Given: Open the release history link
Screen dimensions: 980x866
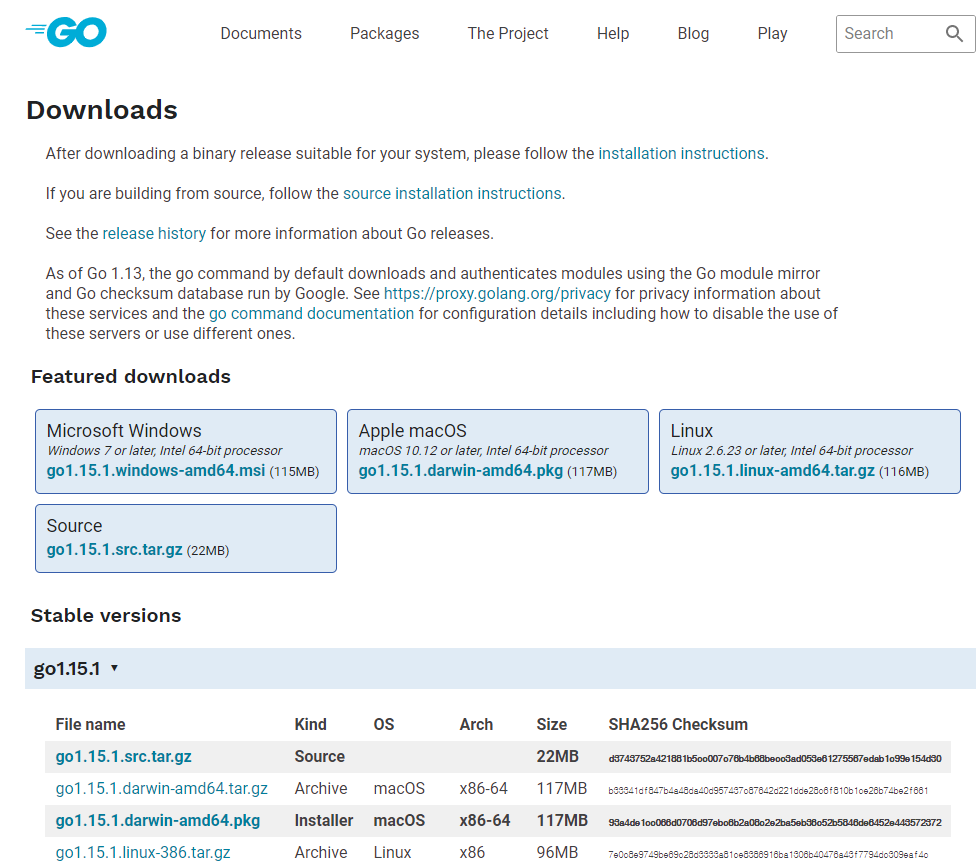Looking at the screenshot, I should tap(154, 234).
